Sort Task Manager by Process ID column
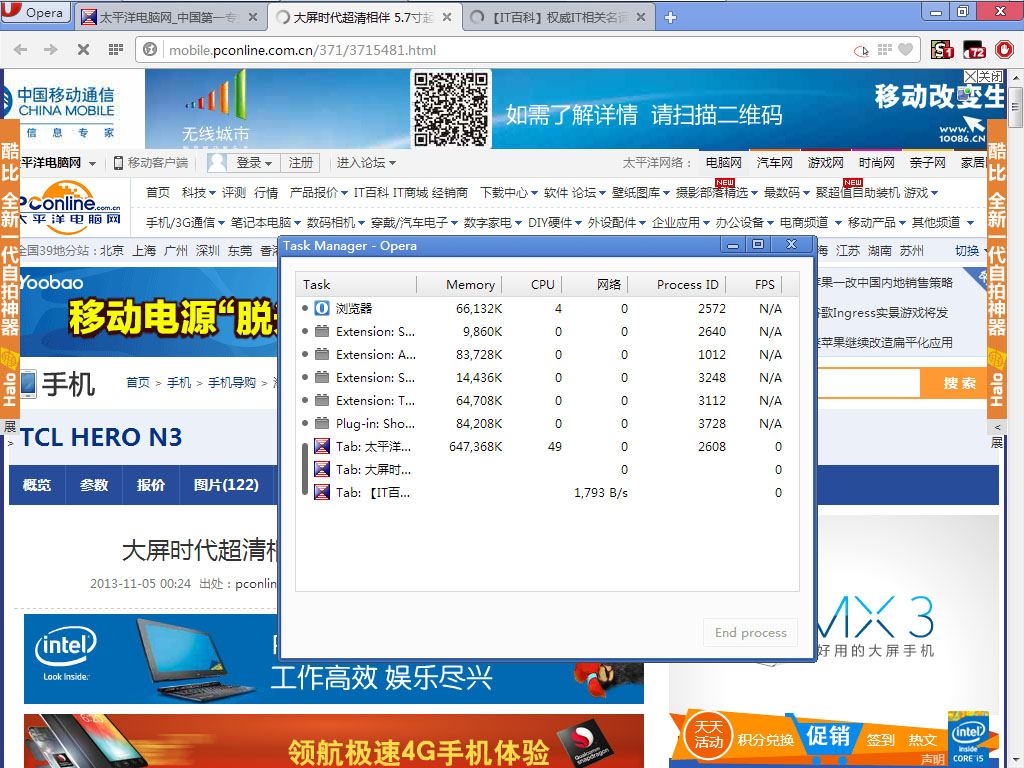1024x768 pixels. [x=677, y=285]
